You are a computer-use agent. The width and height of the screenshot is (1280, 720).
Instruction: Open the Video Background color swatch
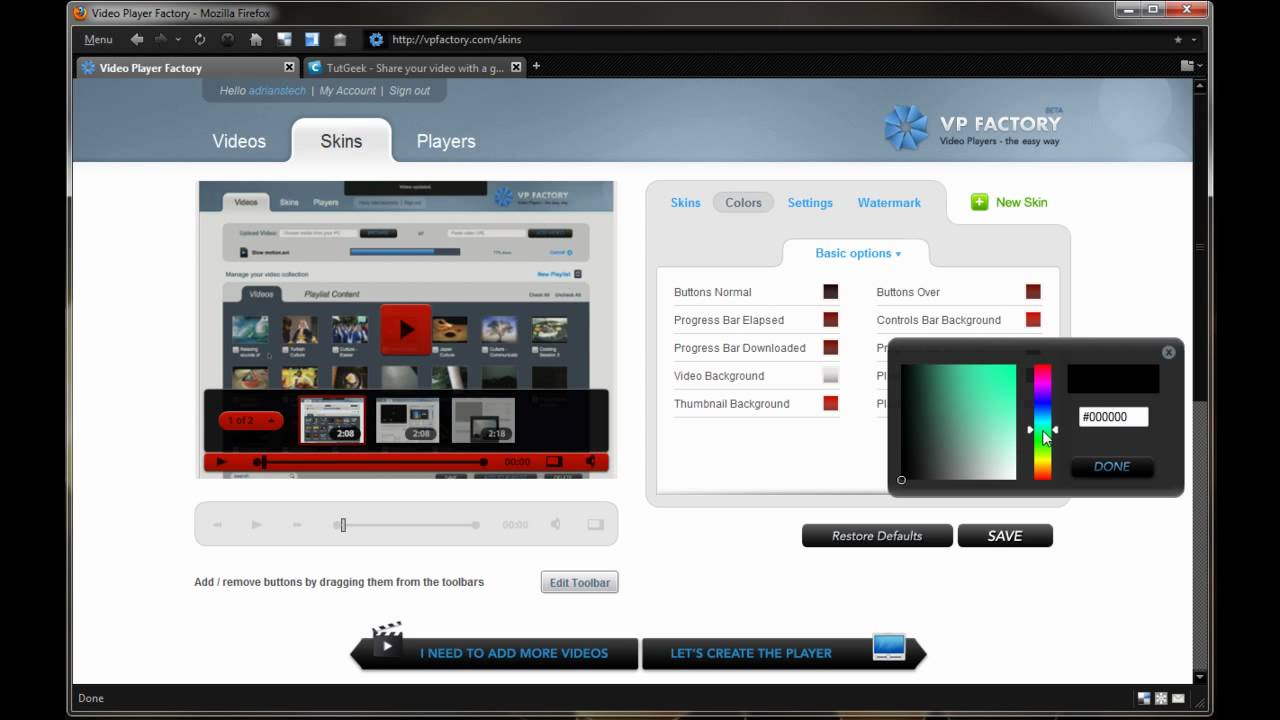830,376
